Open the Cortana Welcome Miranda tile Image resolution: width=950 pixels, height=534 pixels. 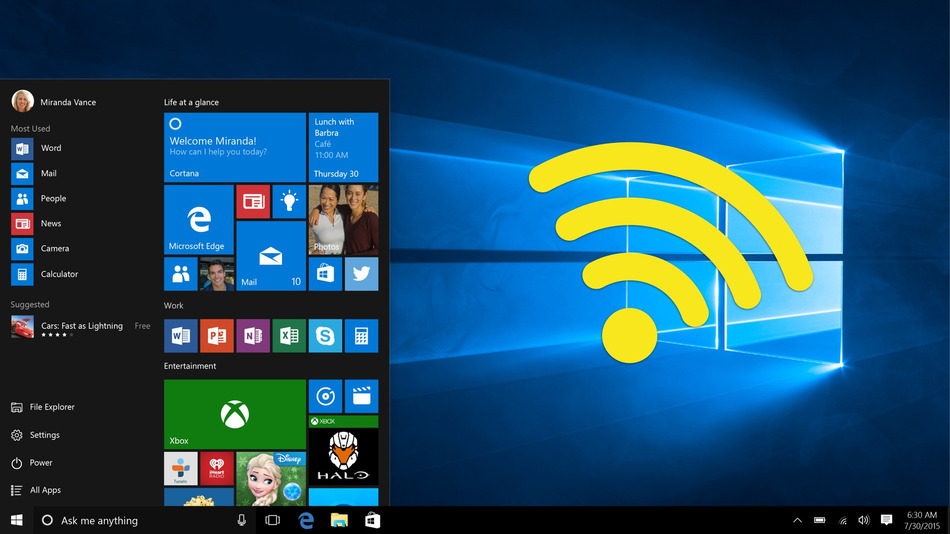click(x=234, y=147)
